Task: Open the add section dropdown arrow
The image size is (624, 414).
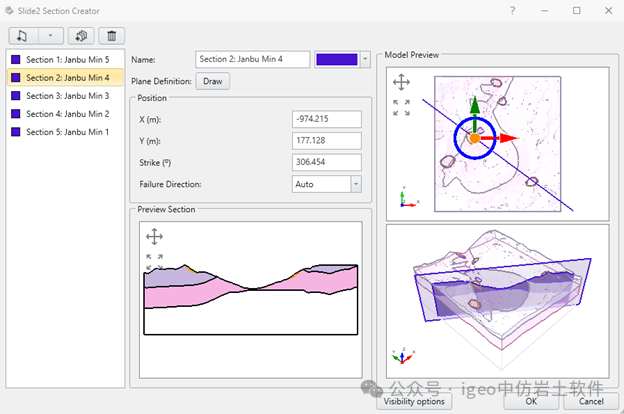Action: click(51, 36)
